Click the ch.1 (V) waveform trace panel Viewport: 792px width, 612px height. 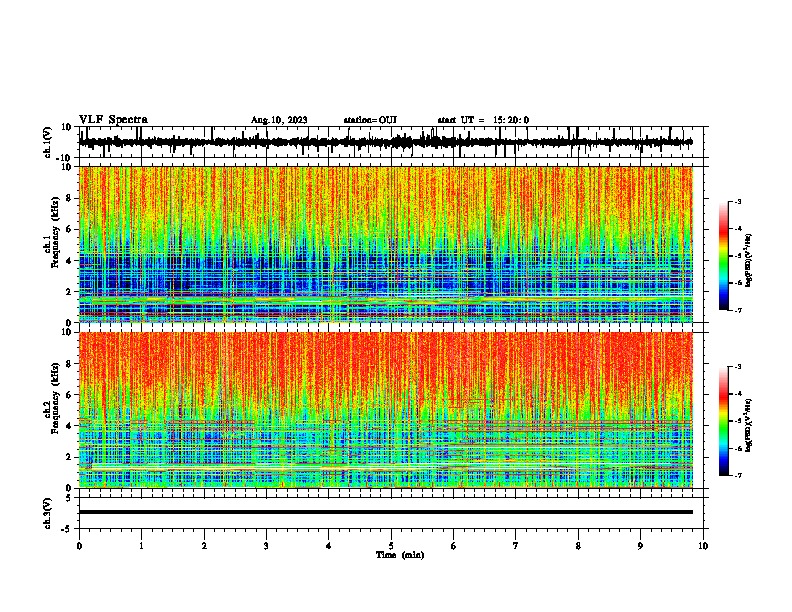393,142
